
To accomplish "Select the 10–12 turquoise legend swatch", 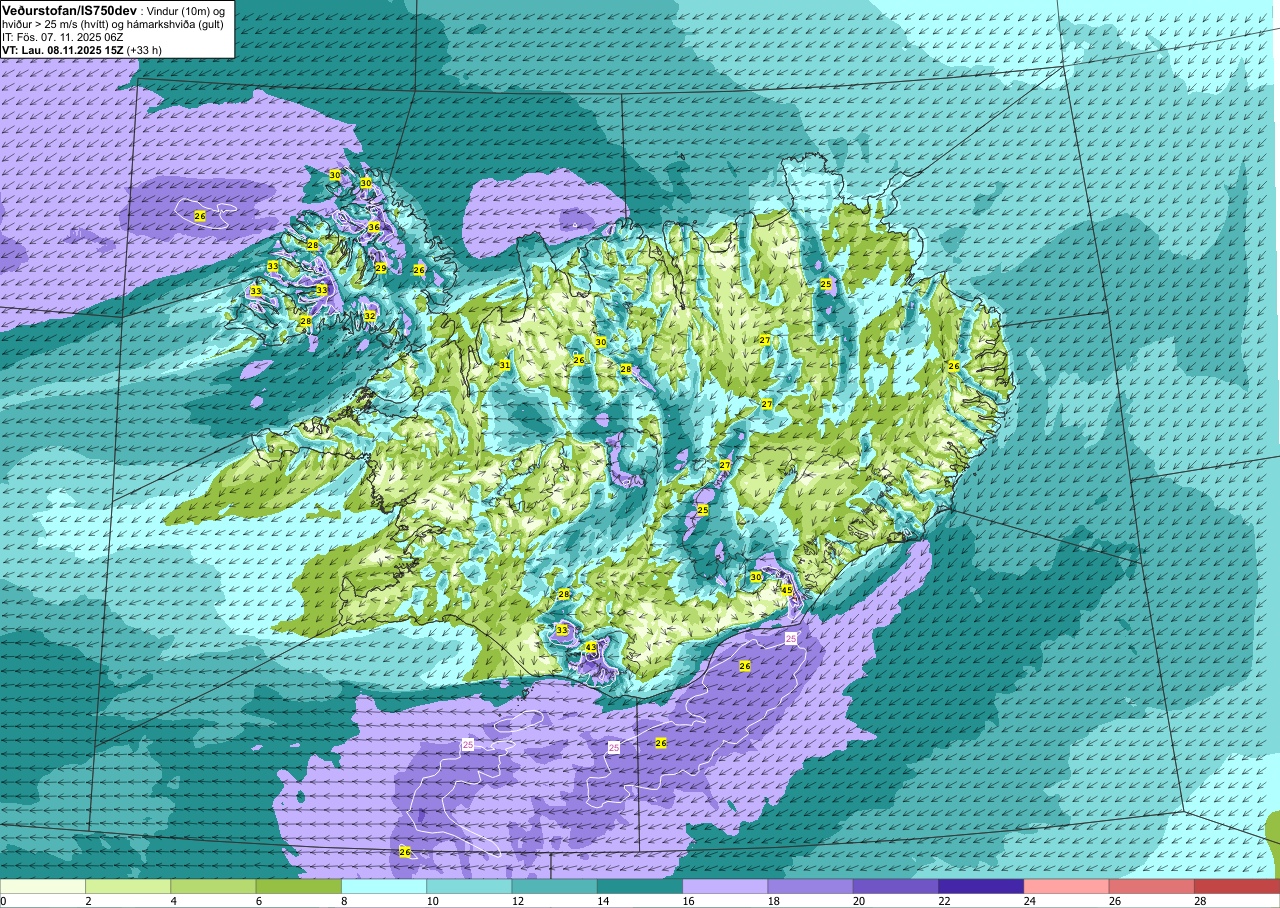I will pos(469,886).
